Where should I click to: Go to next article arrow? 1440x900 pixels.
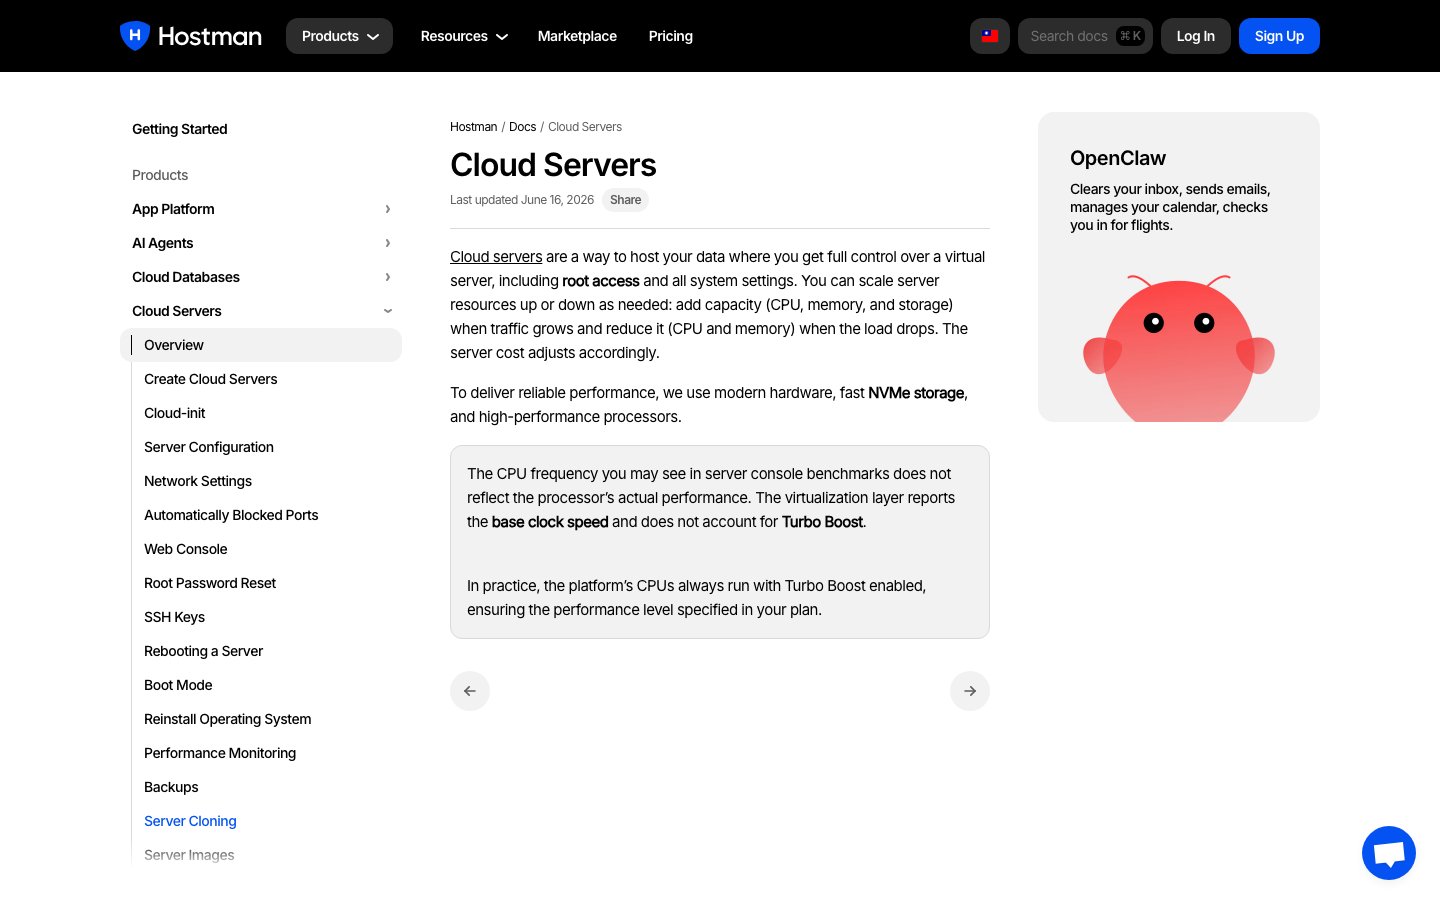[x=970, y=691]
